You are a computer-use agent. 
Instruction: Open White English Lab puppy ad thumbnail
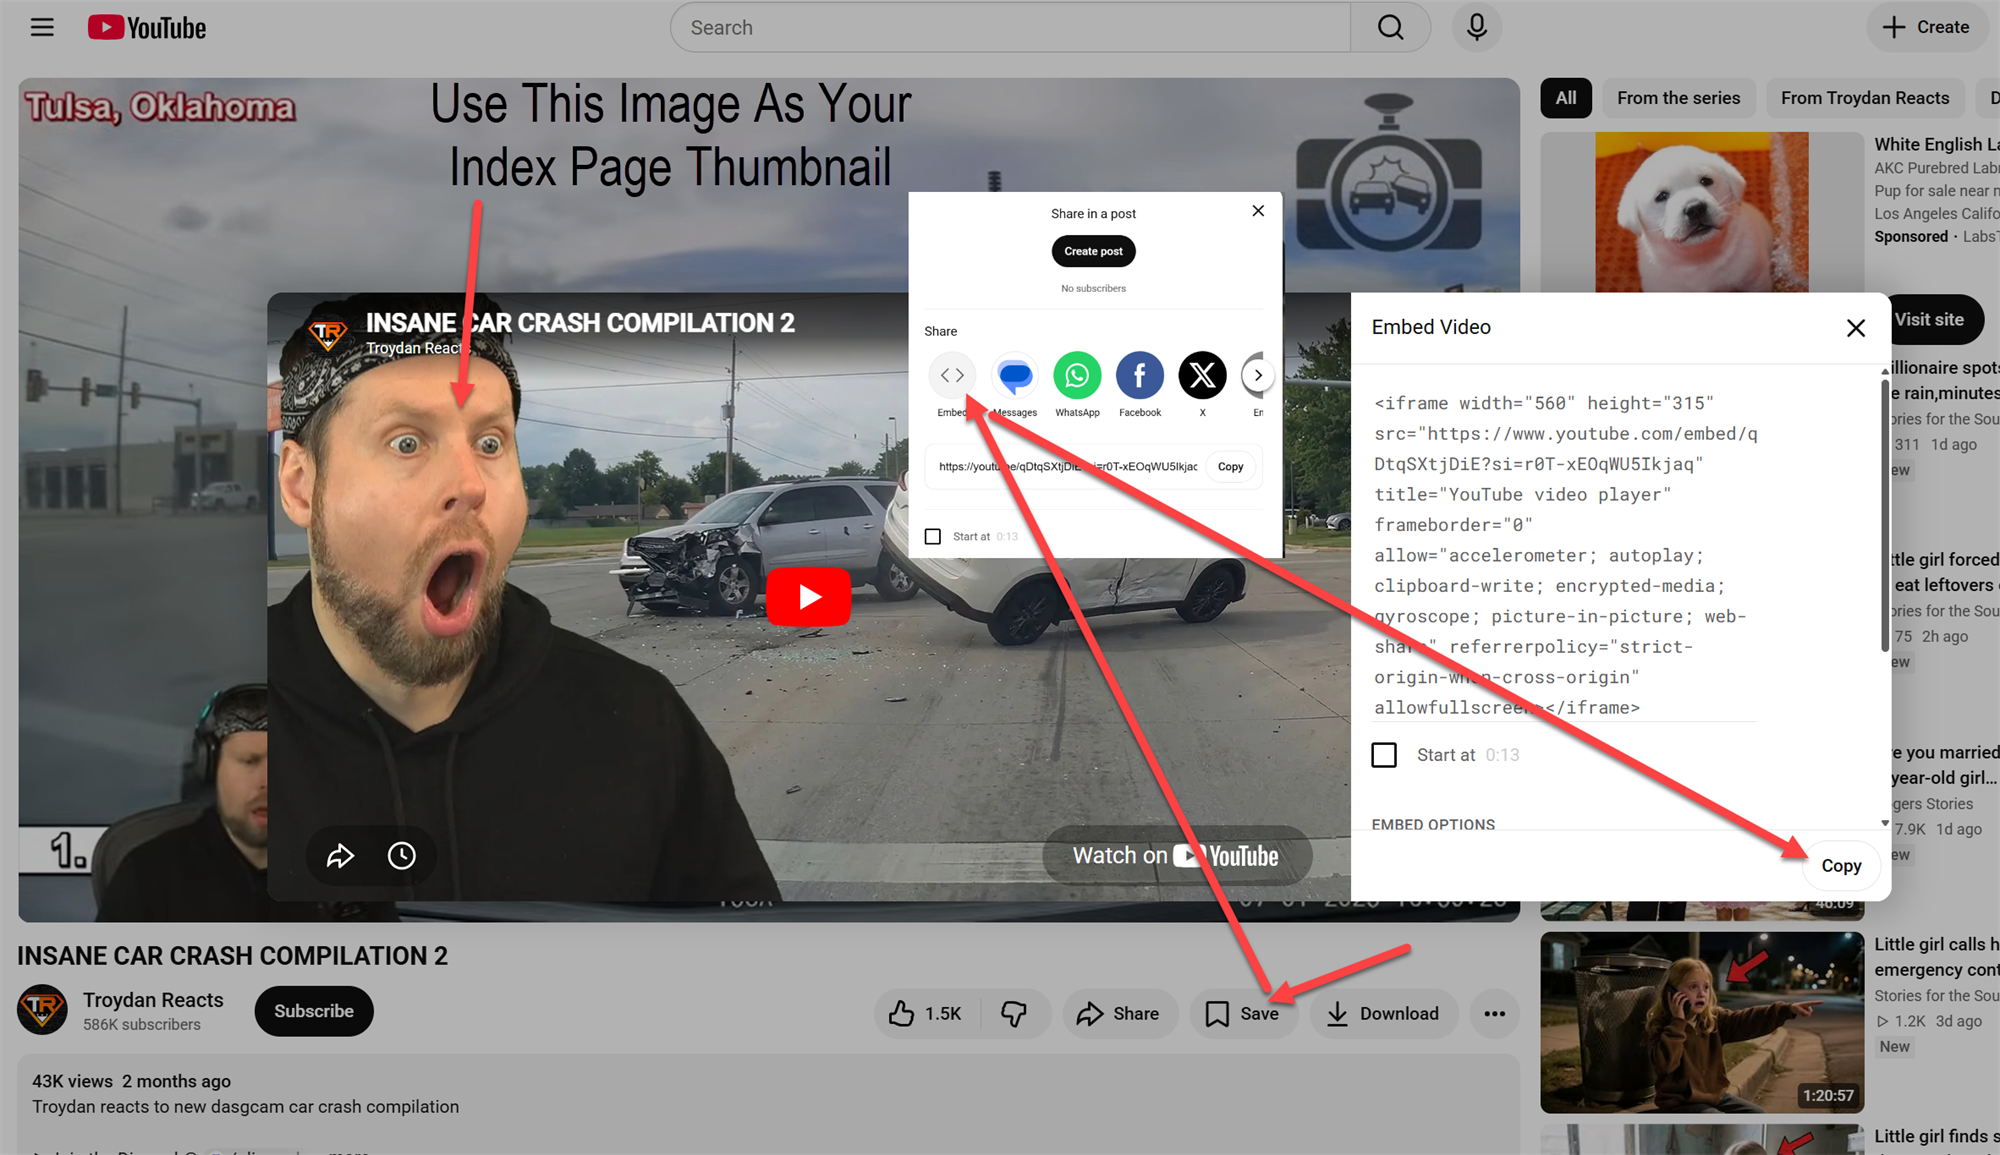(1701, 212)
